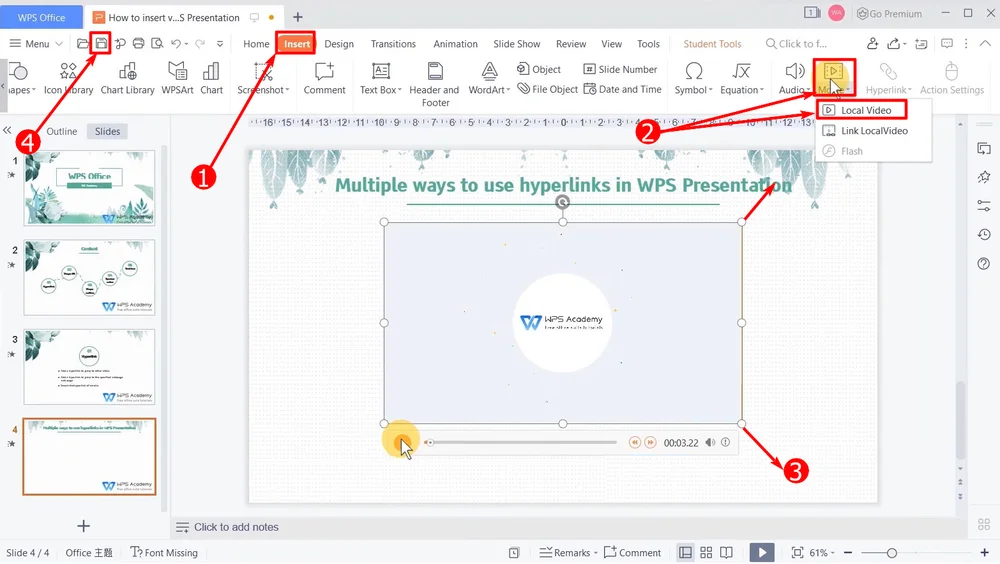This screenshot has width=1000, height=564.
Task: Open the Menu dropdown
Action: coord(37,44)
